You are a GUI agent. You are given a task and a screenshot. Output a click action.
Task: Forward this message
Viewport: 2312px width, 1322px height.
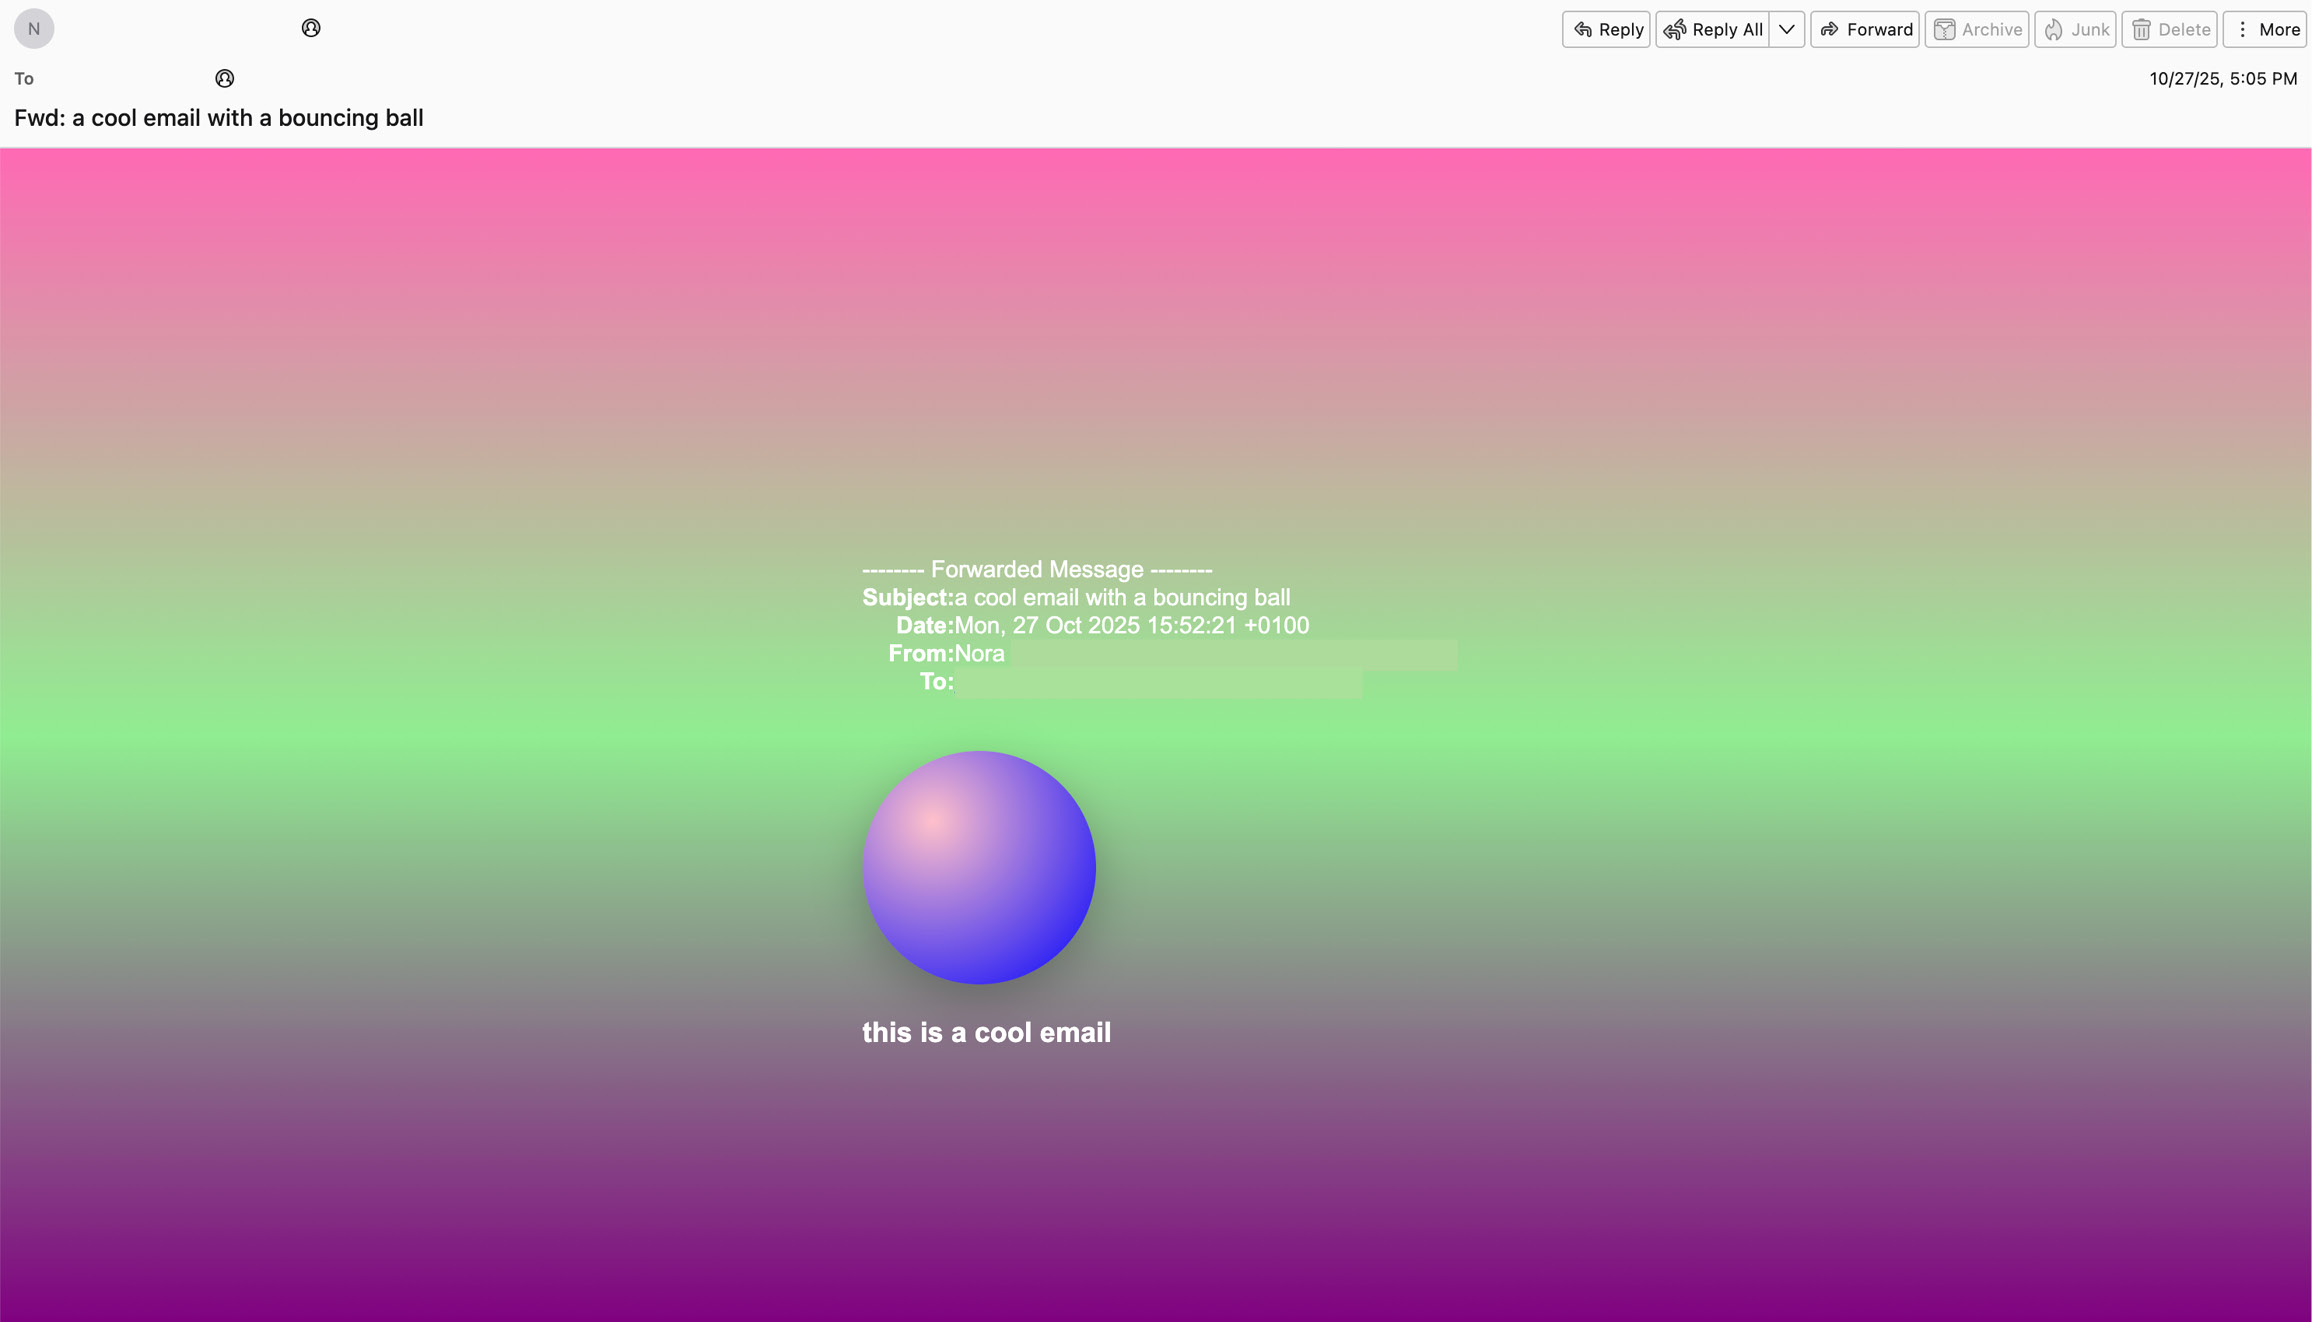(x=1864, y=29)
